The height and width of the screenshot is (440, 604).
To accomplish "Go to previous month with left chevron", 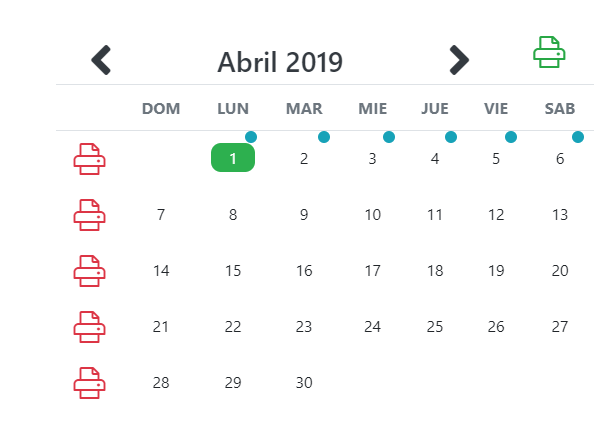I will [x=101, y=60].
